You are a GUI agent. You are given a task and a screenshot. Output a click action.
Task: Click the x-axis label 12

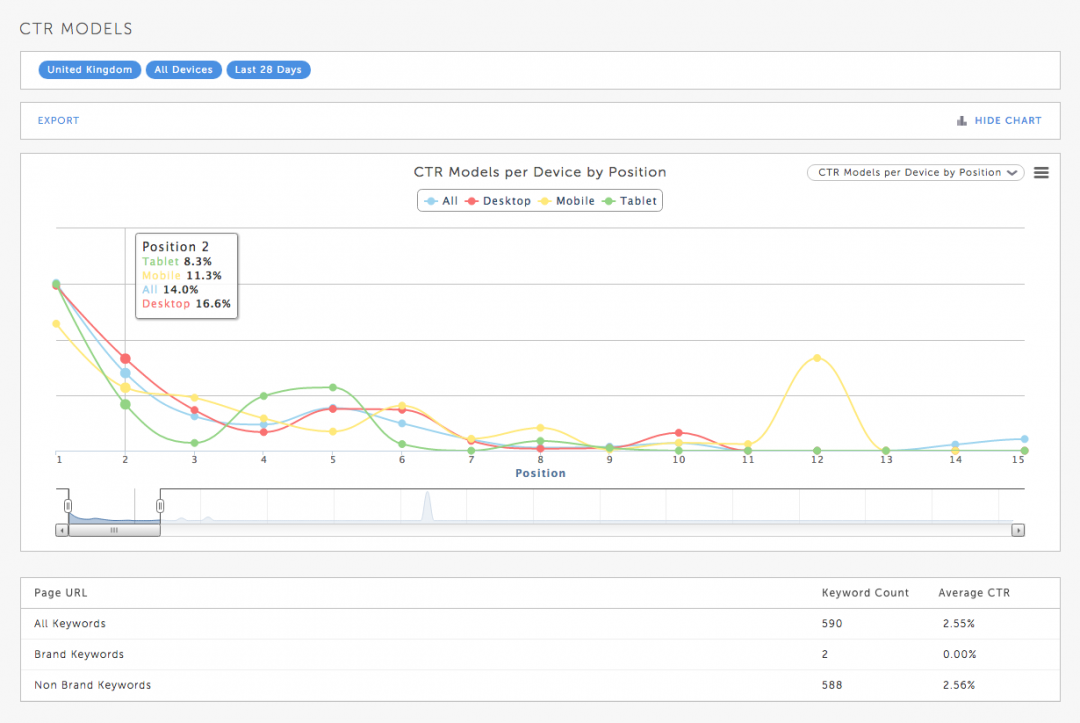(817, 459)
